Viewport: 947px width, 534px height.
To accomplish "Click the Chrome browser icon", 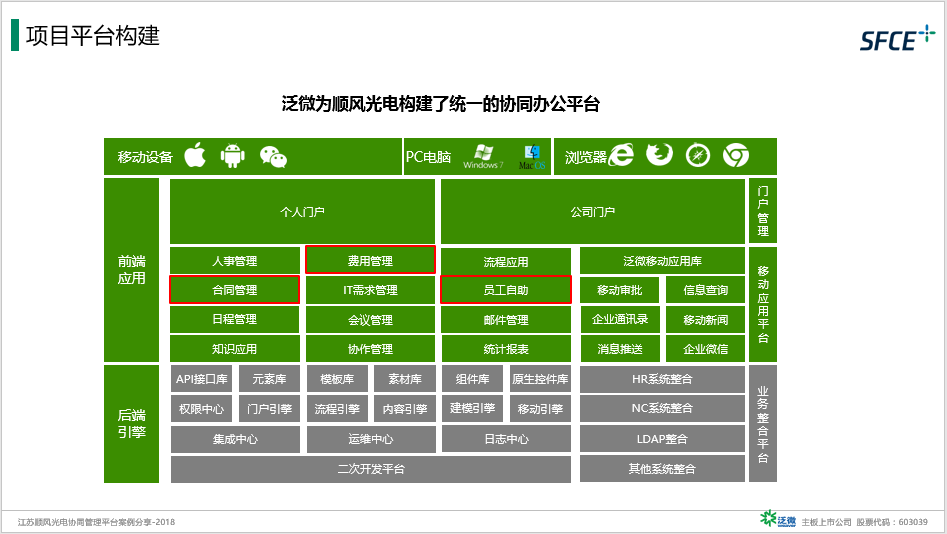I will [736, 155].
